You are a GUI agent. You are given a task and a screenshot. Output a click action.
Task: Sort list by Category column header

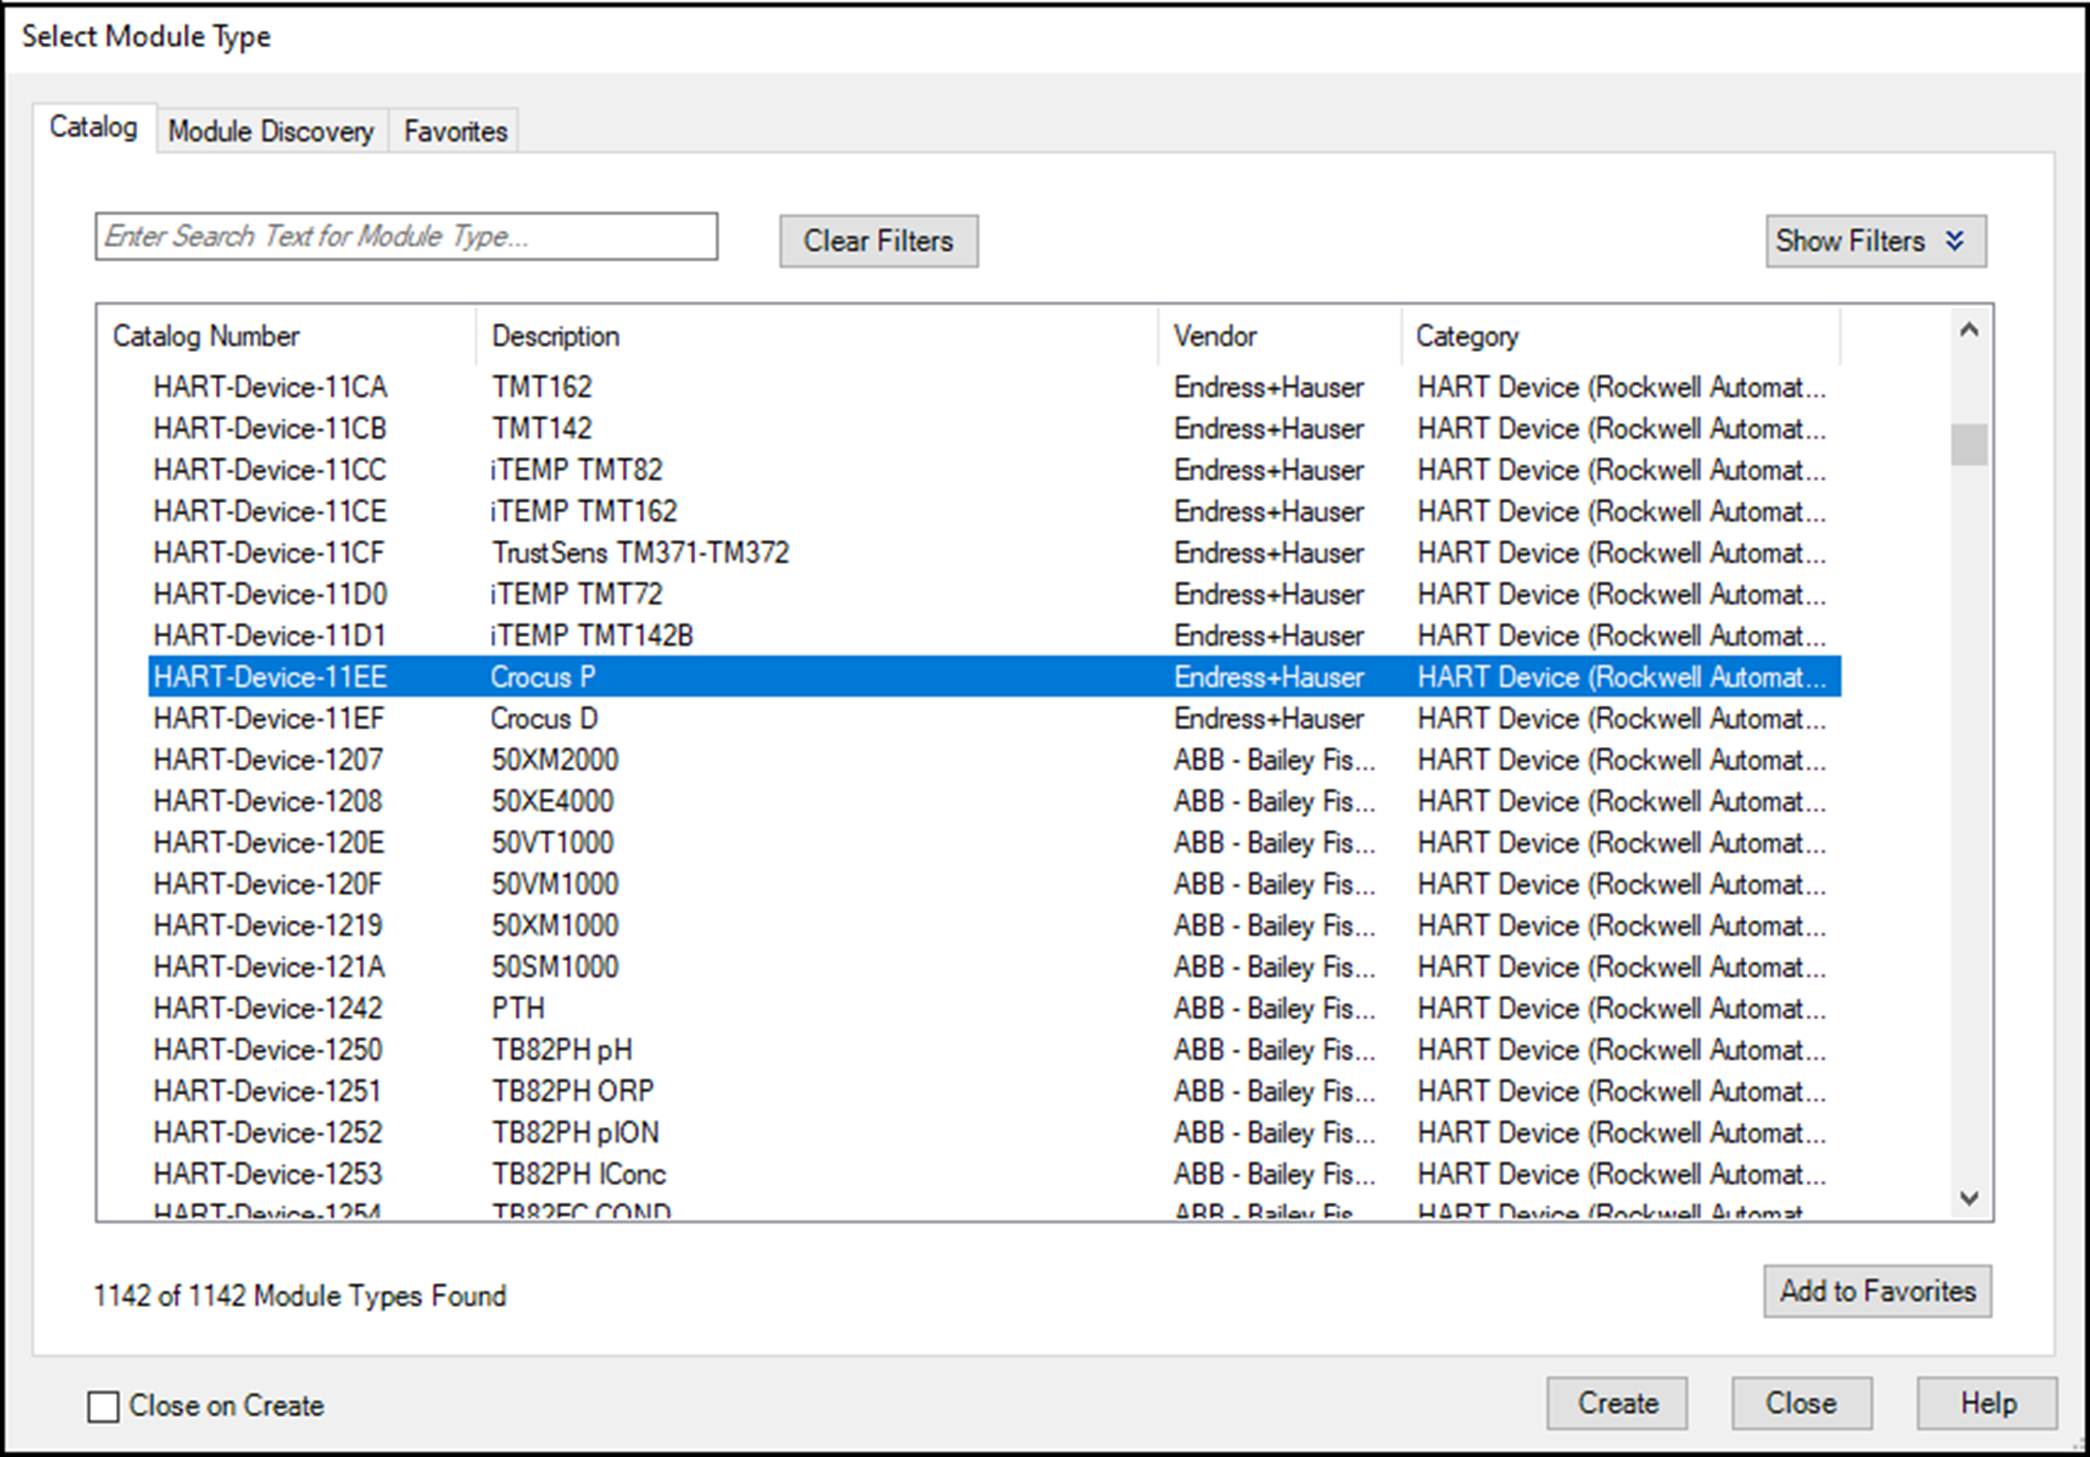coord(1621,336)
